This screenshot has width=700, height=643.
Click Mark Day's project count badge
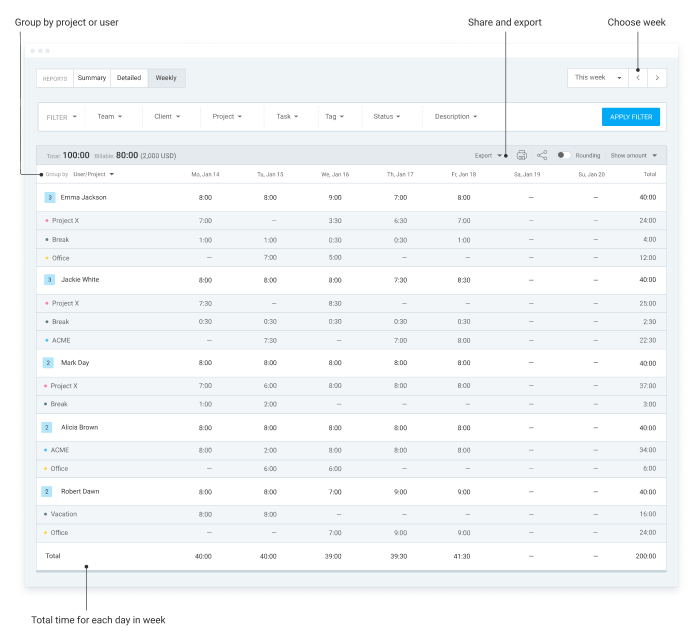coord(48,362)
